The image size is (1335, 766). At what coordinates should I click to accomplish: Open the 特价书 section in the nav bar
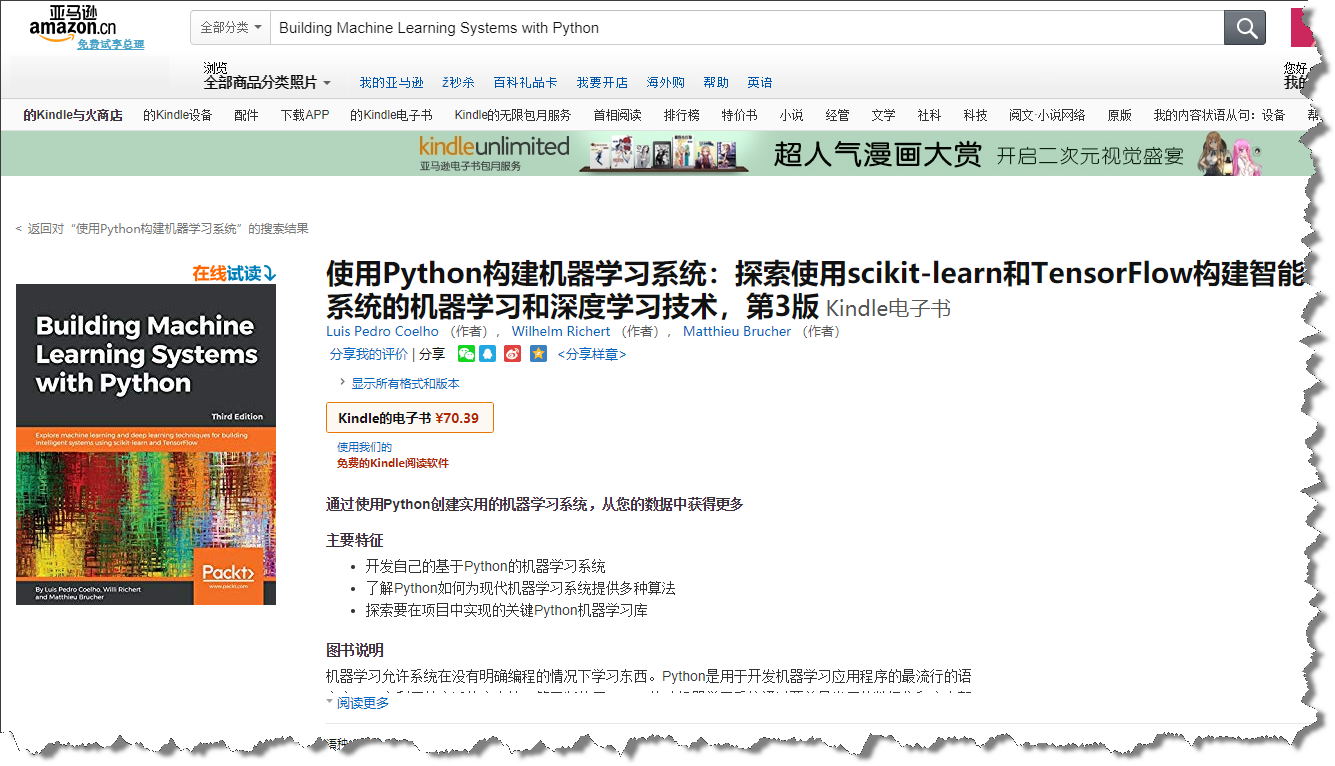739,115
